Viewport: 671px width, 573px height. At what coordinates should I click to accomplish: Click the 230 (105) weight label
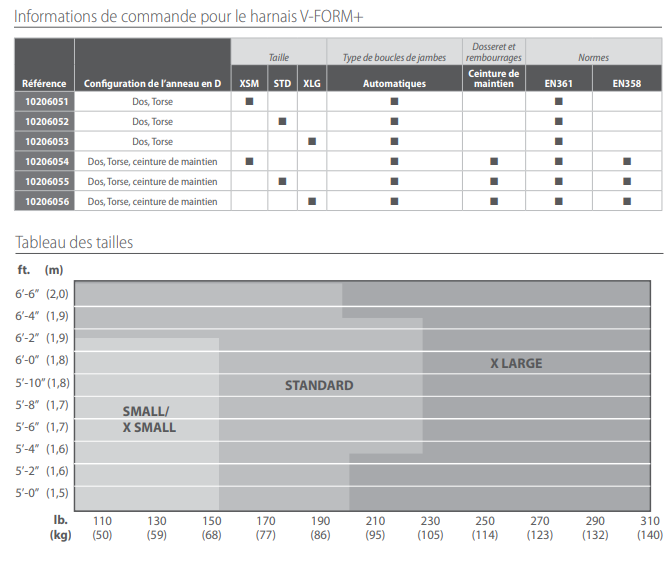430,528
